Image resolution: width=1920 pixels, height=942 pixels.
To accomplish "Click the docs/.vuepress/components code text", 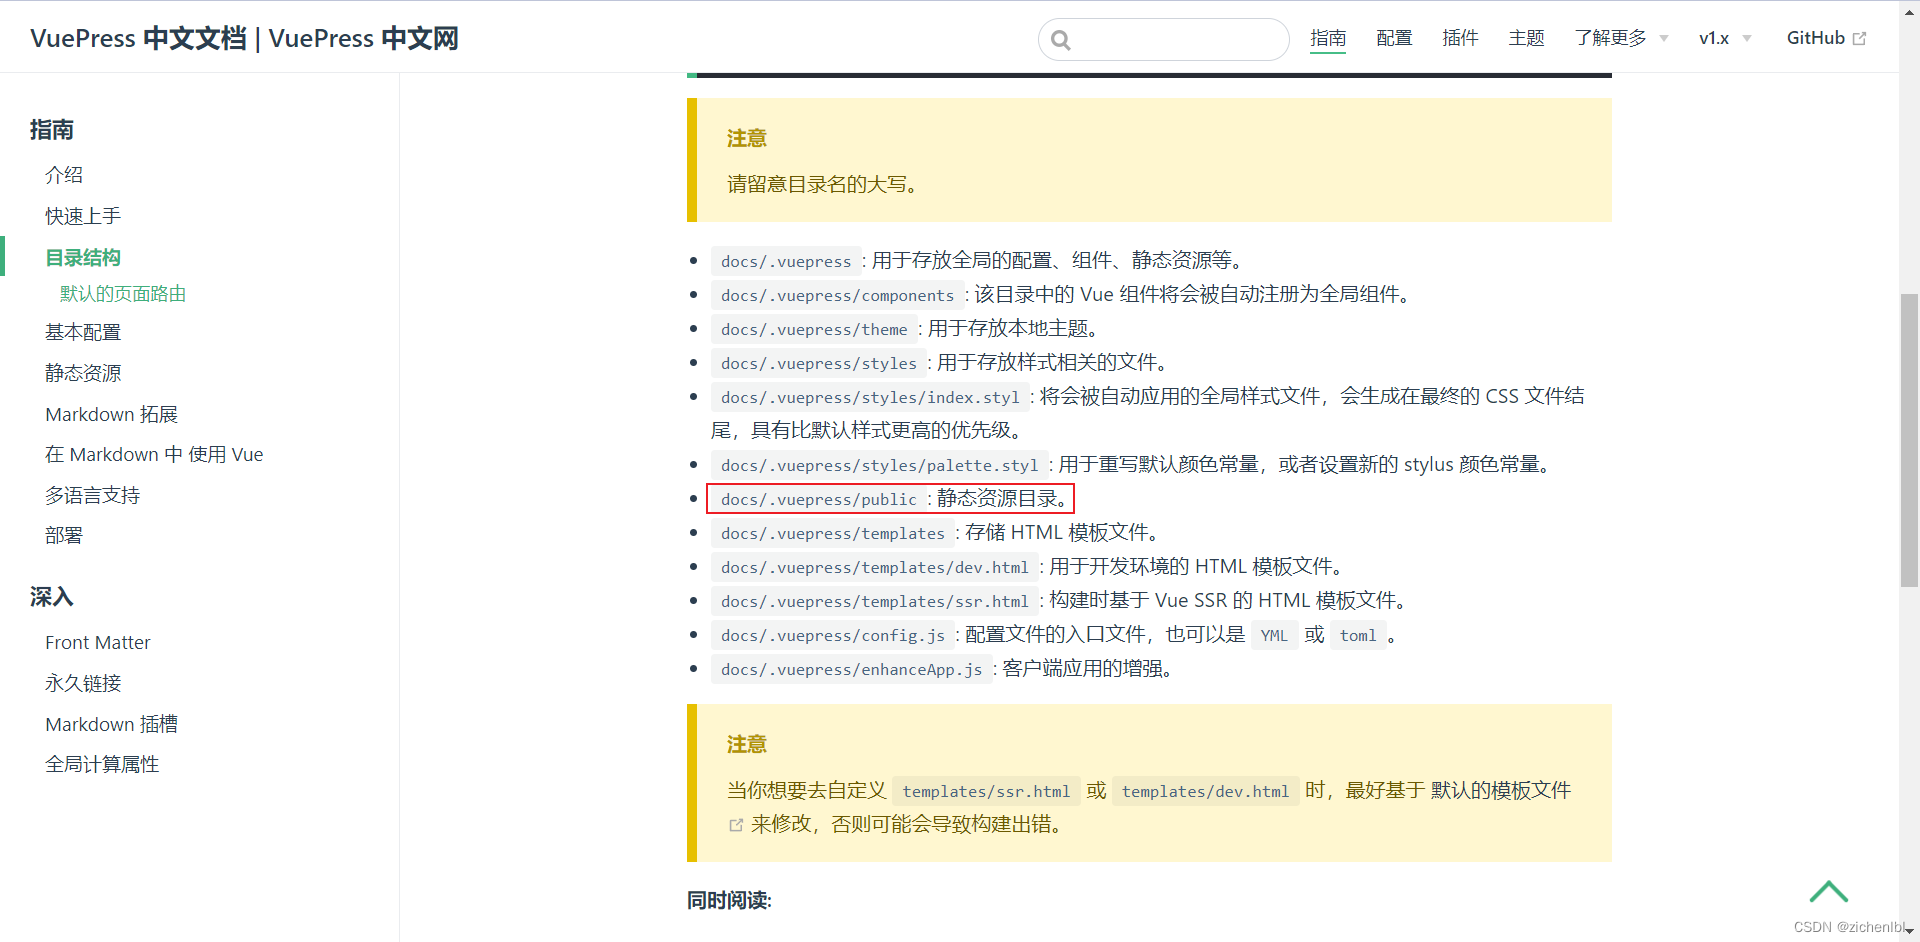I will (837, 295).
